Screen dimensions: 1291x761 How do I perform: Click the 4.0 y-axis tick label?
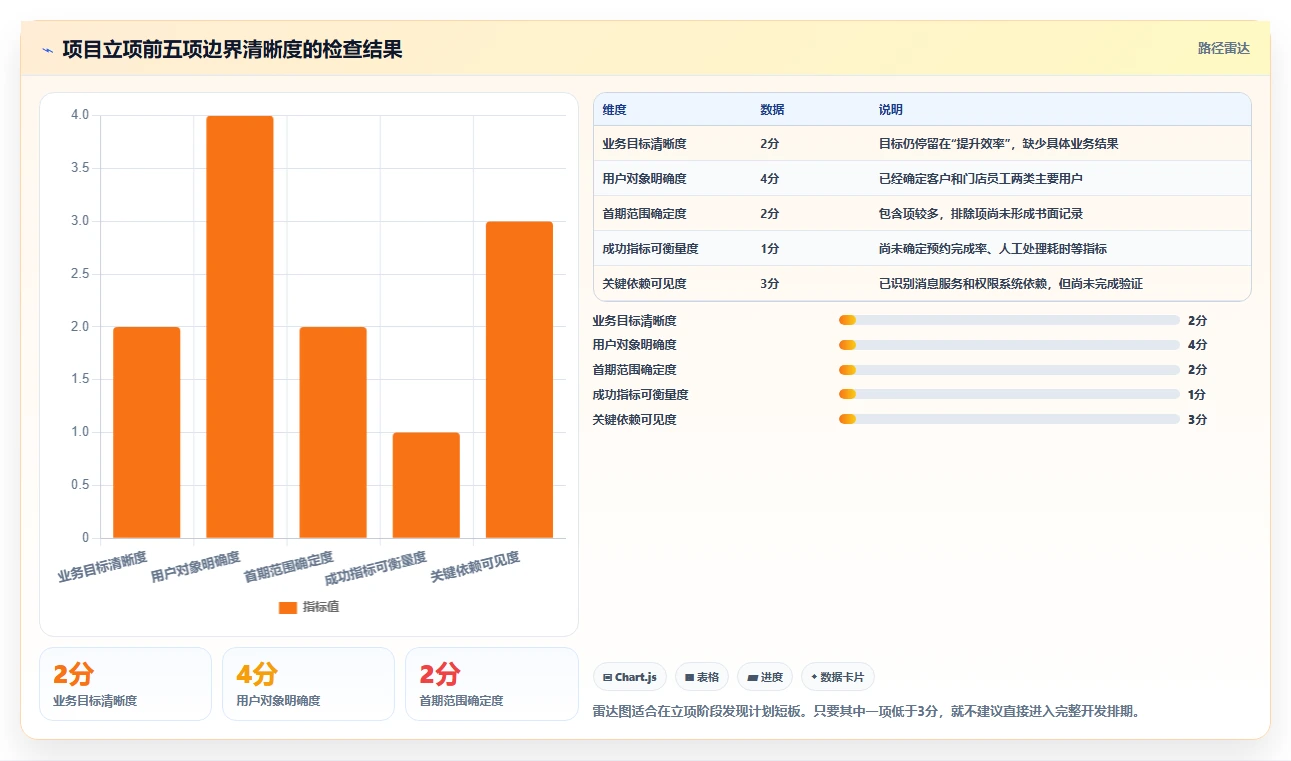tap(80, 115)
